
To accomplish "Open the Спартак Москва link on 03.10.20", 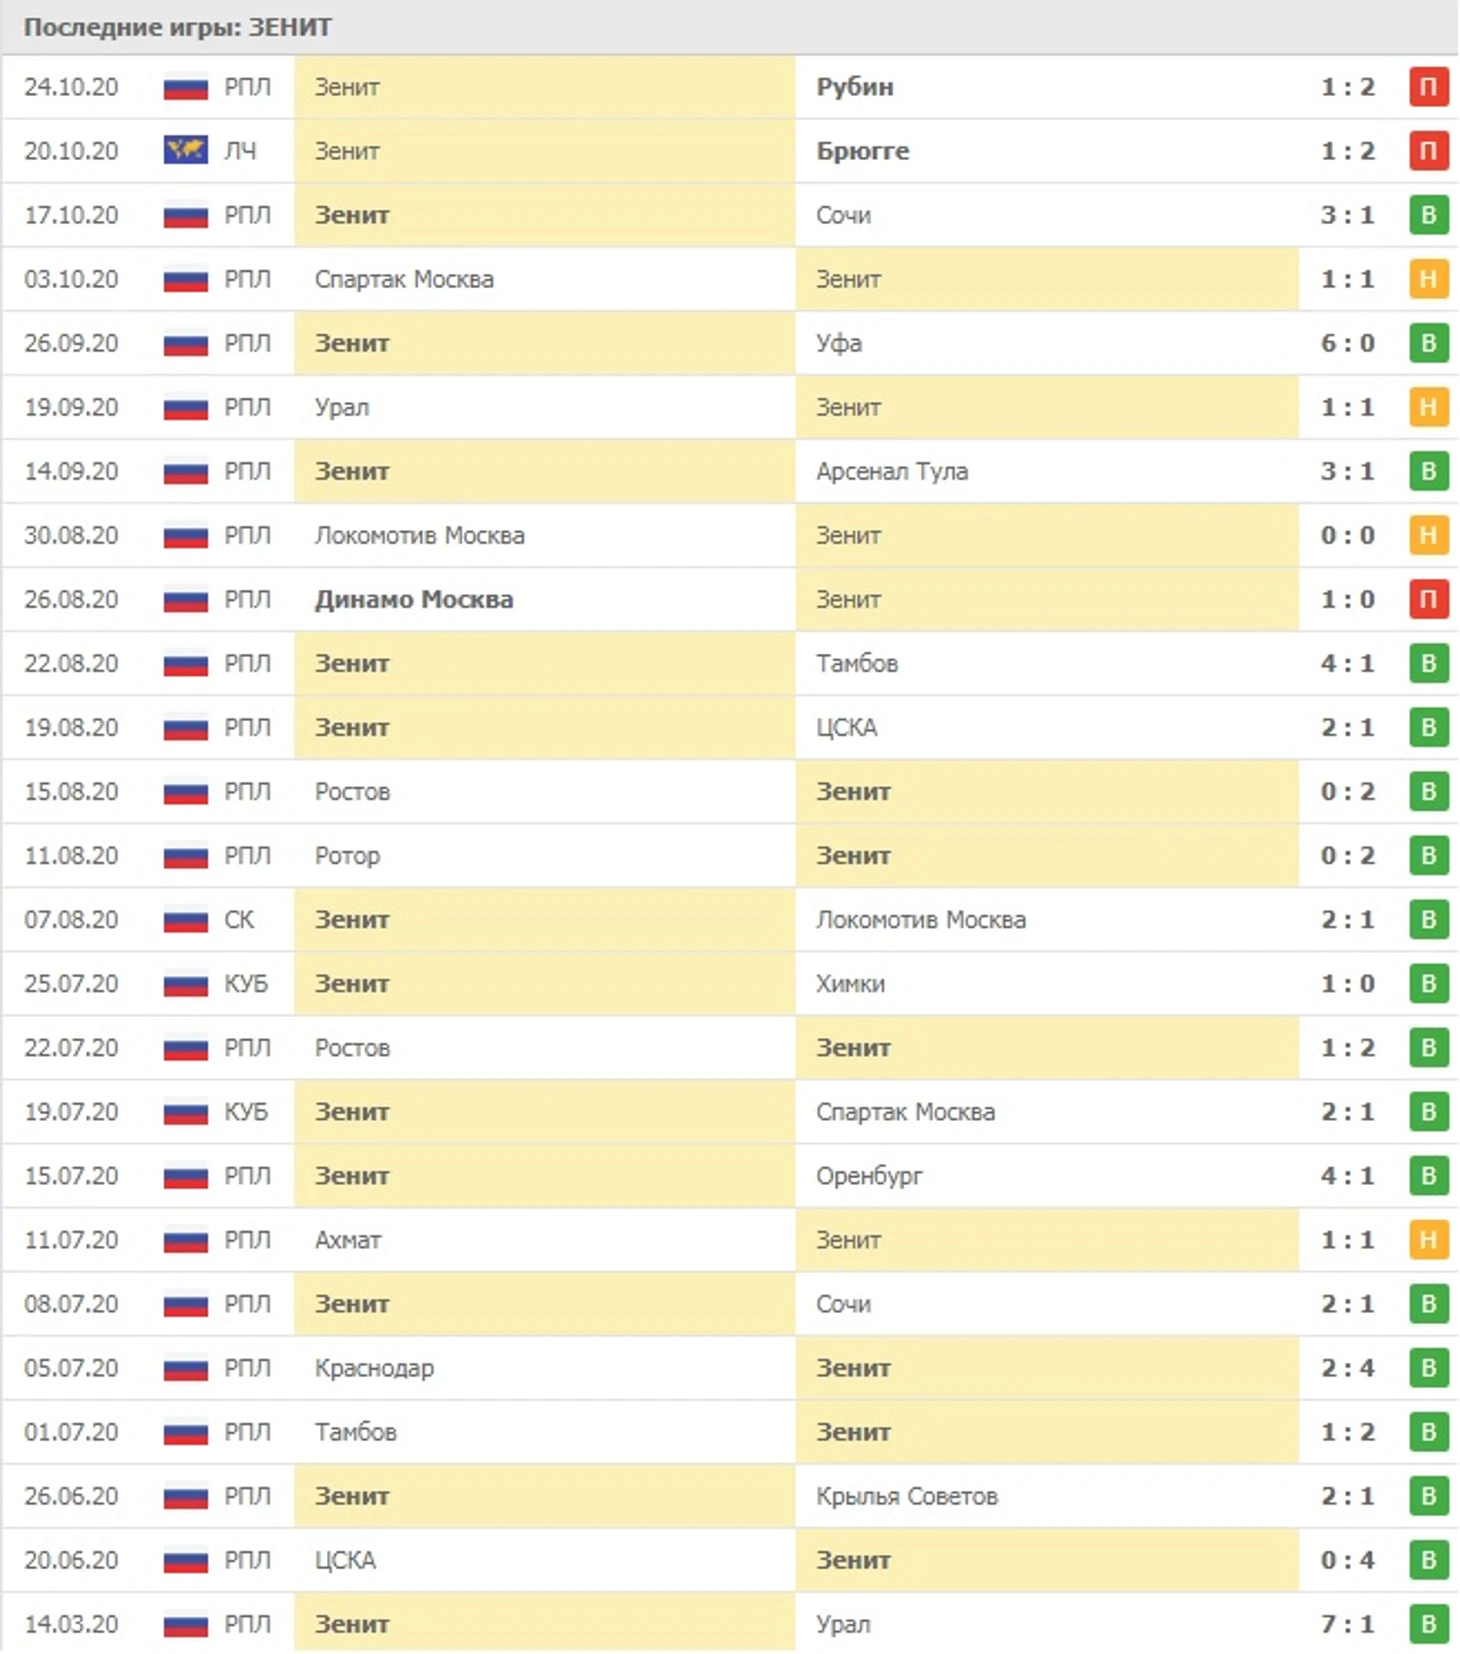I will pos(404,279).
